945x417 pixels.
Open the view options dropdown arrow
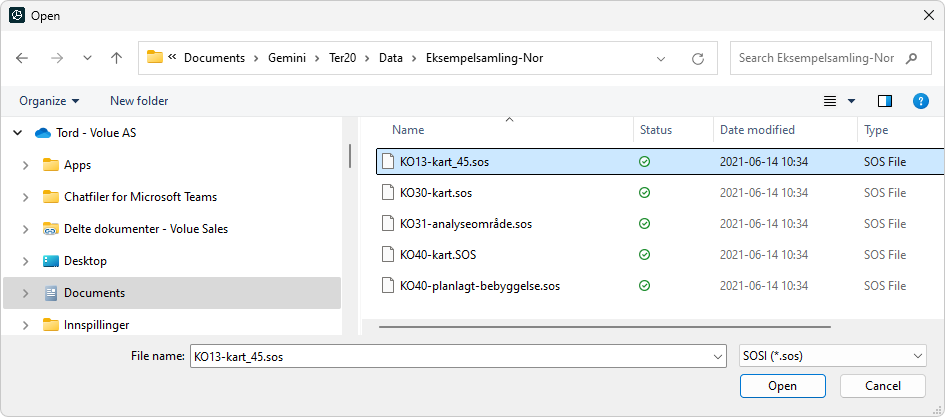point(852,101)
